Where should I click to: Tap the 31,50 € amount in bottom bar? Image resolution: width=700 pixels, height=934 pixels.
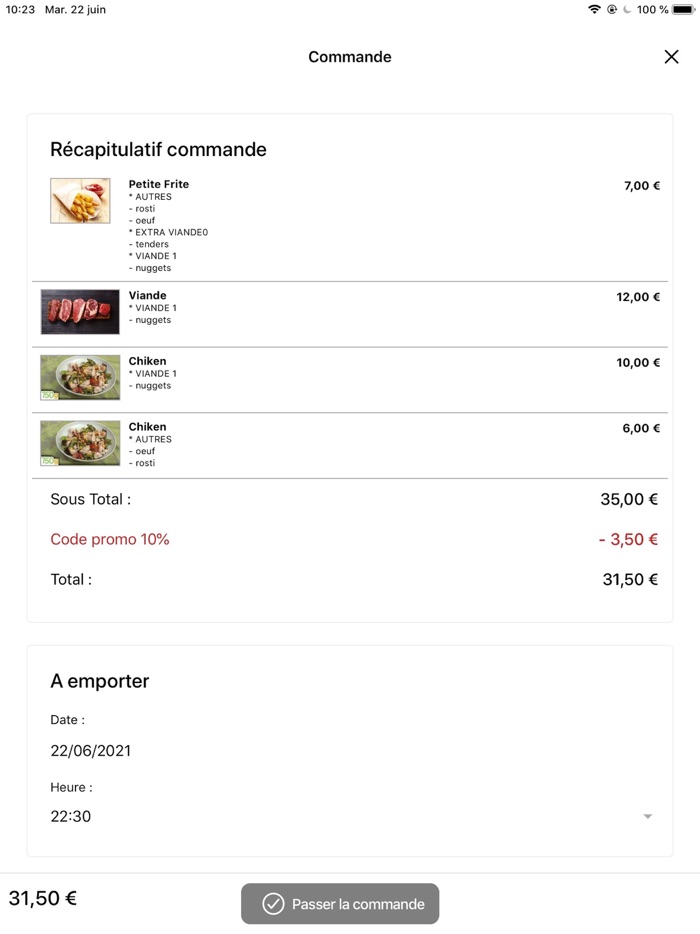[x=43, y=898]
